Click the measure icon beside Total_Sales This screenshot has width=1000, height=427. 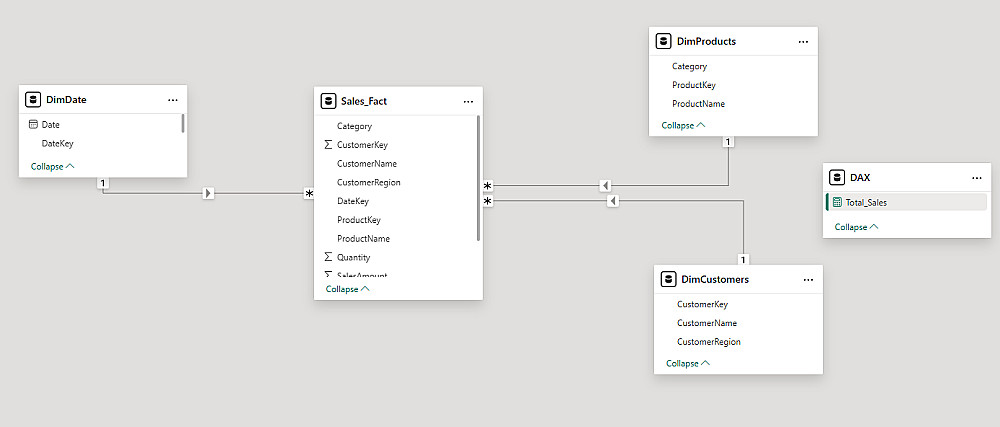coord(836,202)
